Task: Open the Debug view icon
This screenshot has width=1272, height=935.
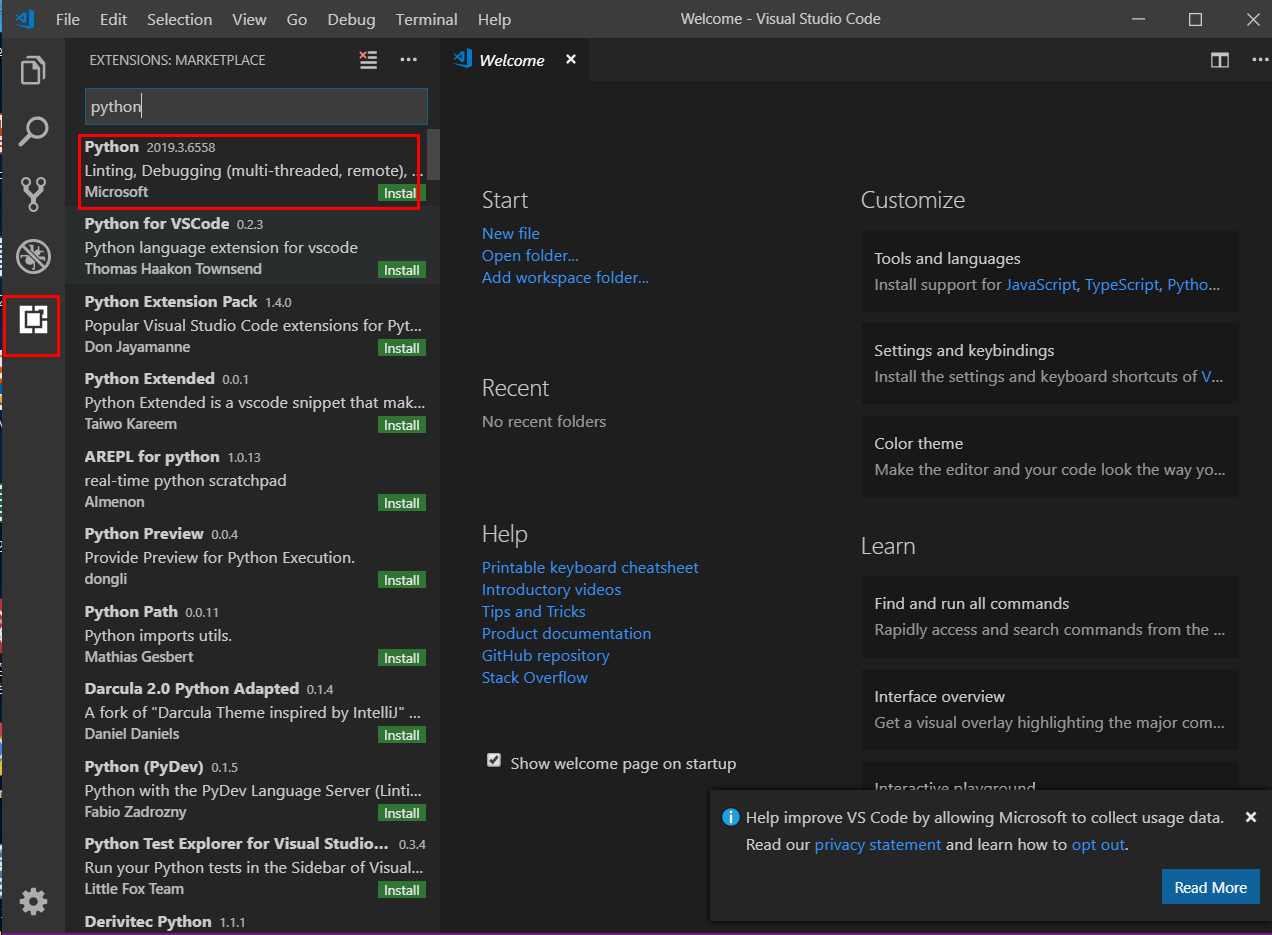Action: point(33,257)
